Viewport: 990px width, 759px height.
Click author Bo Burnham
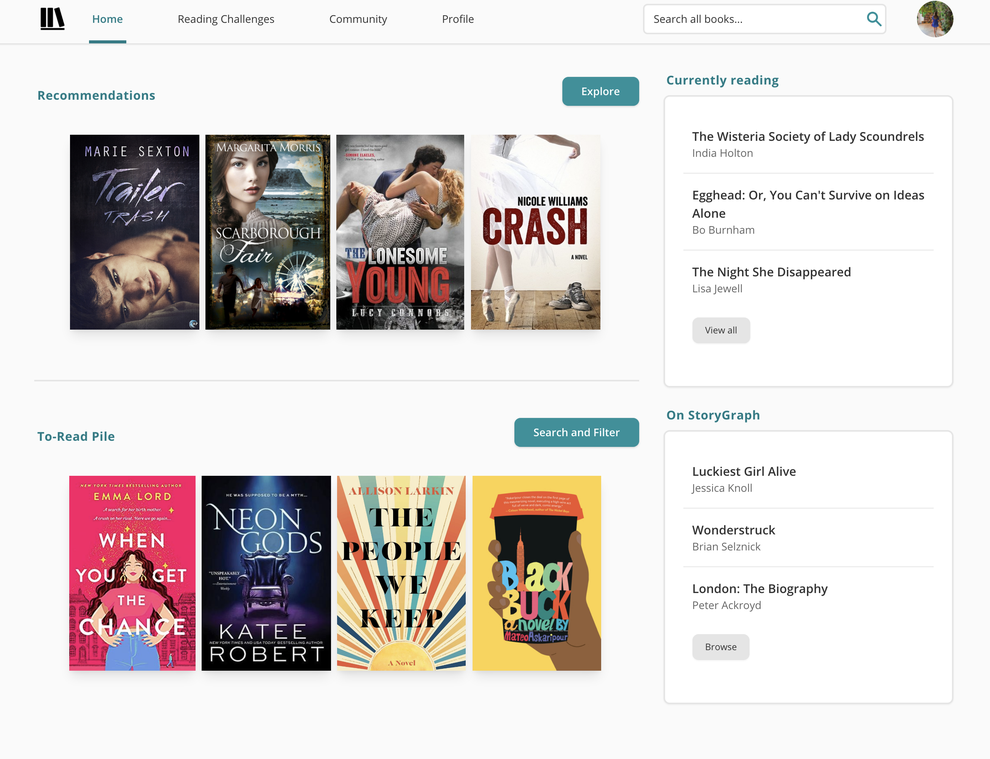click(x=723, y=230)
